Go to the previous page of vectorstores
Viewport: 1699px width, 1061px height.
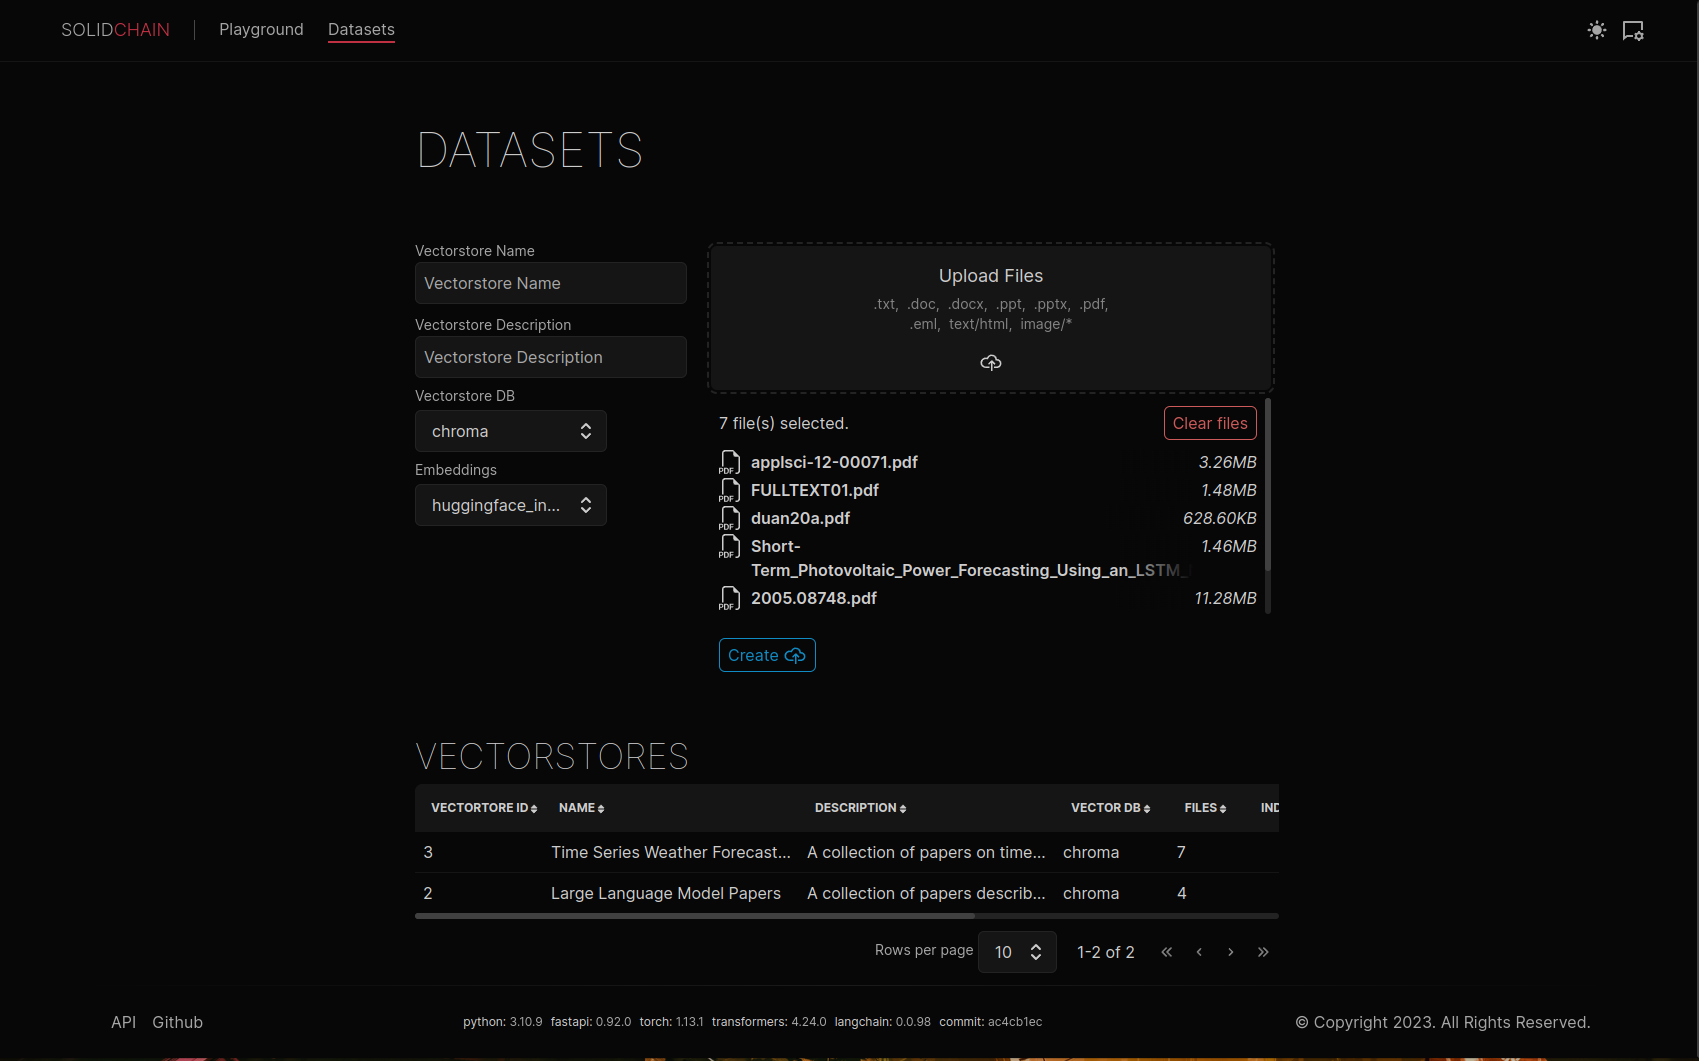1199,952
